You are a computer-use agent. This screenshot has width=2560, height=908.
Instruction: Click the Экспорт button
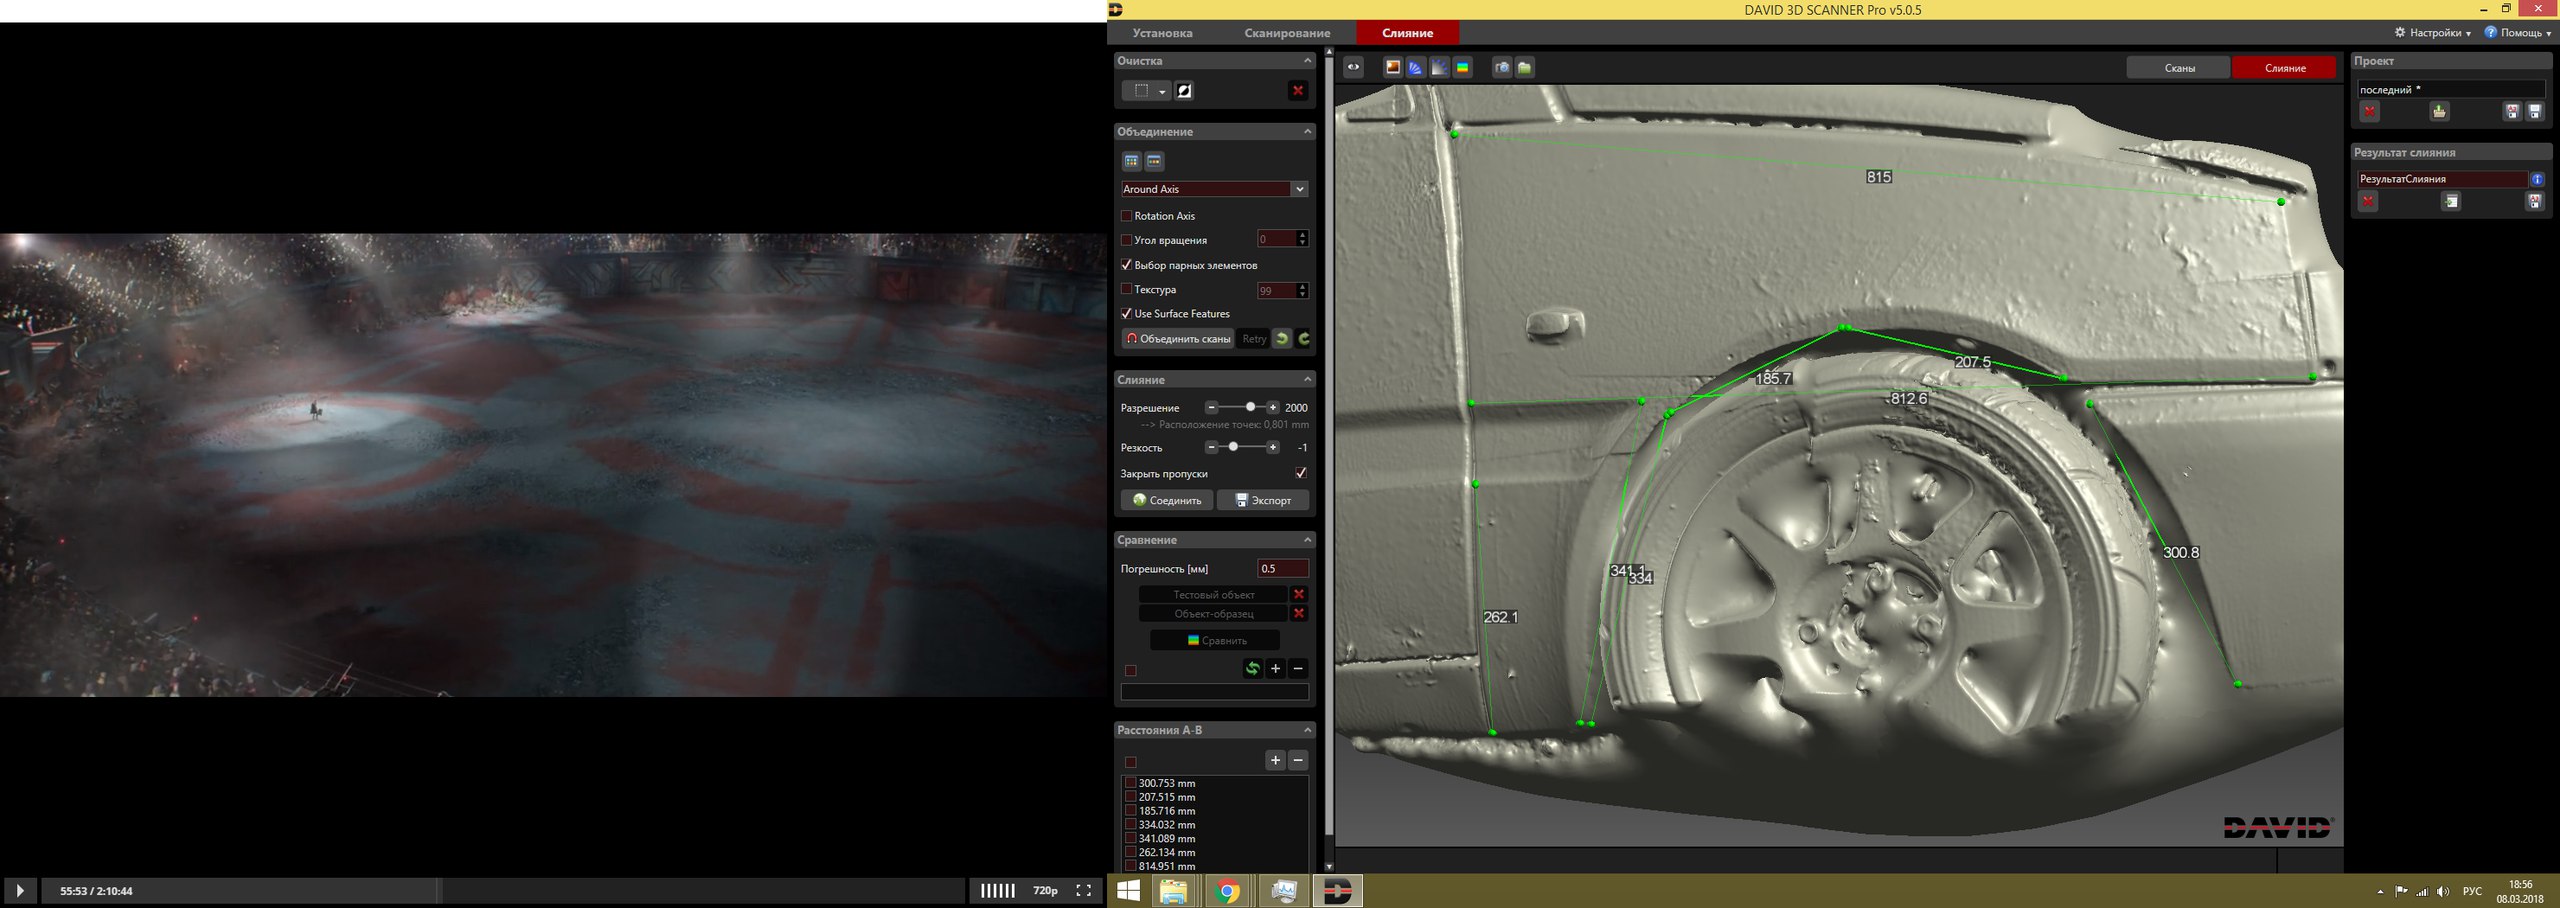point(1263,500)
